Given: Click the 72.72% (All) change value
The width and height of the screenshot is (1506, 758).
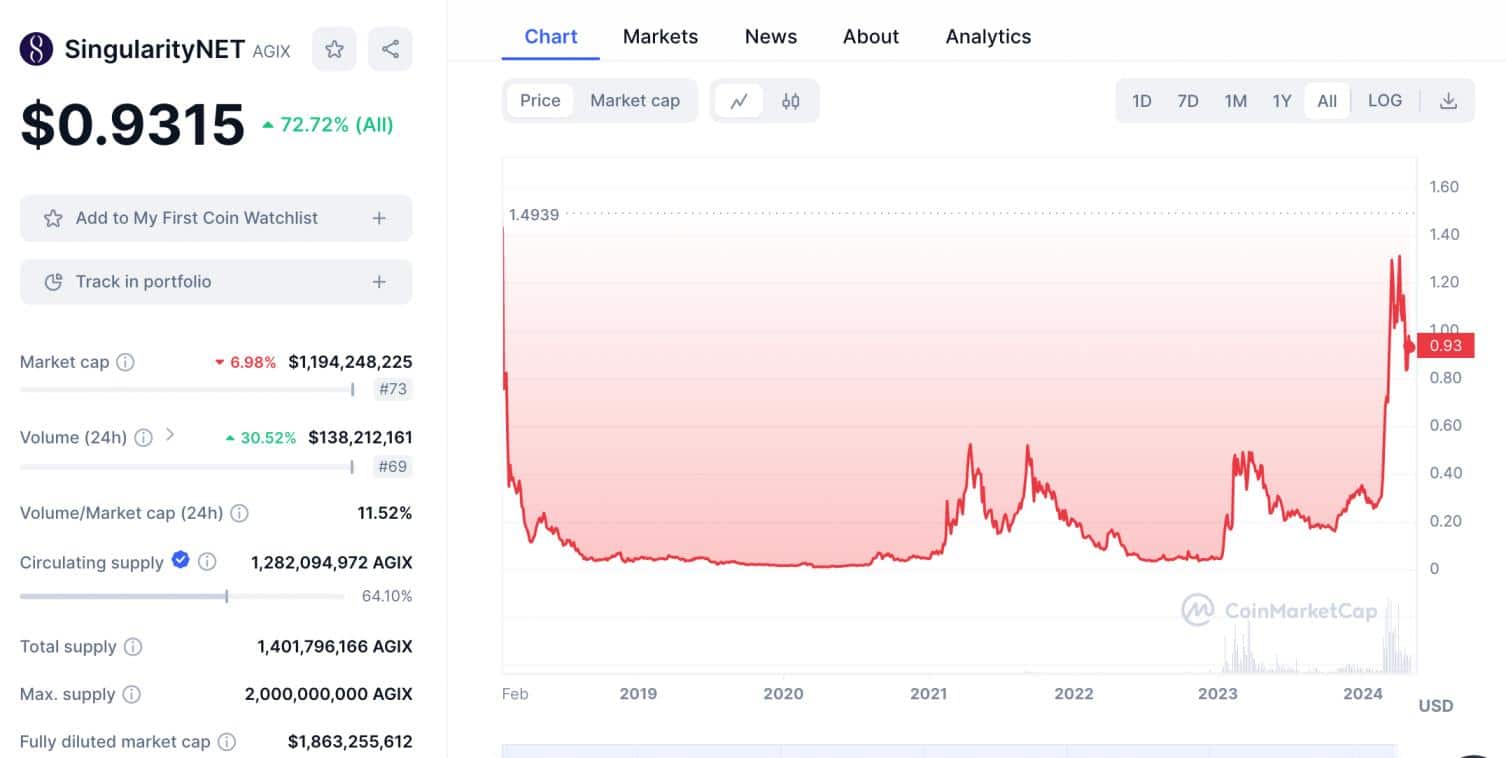Looking at the screenshot, I should (x=329, y=125).
